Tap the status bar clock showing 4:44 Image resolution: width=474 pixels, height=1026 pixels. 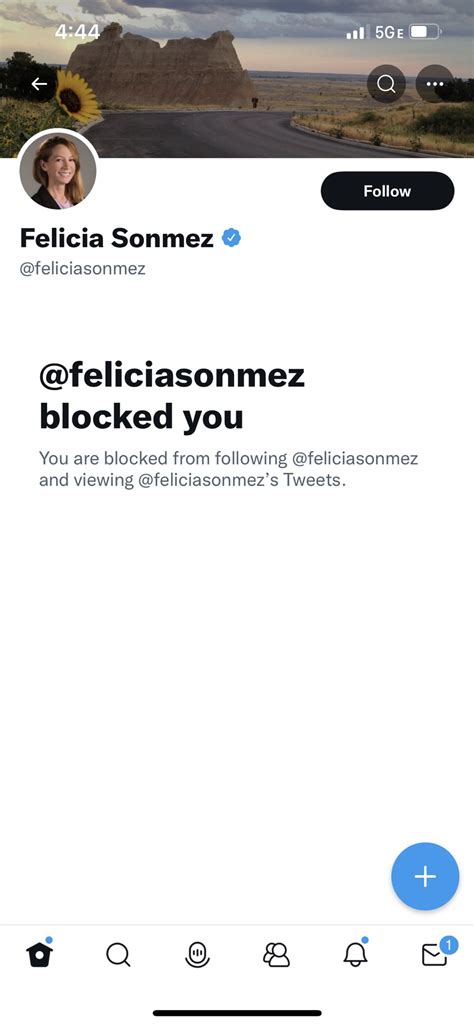pos(77,31)
